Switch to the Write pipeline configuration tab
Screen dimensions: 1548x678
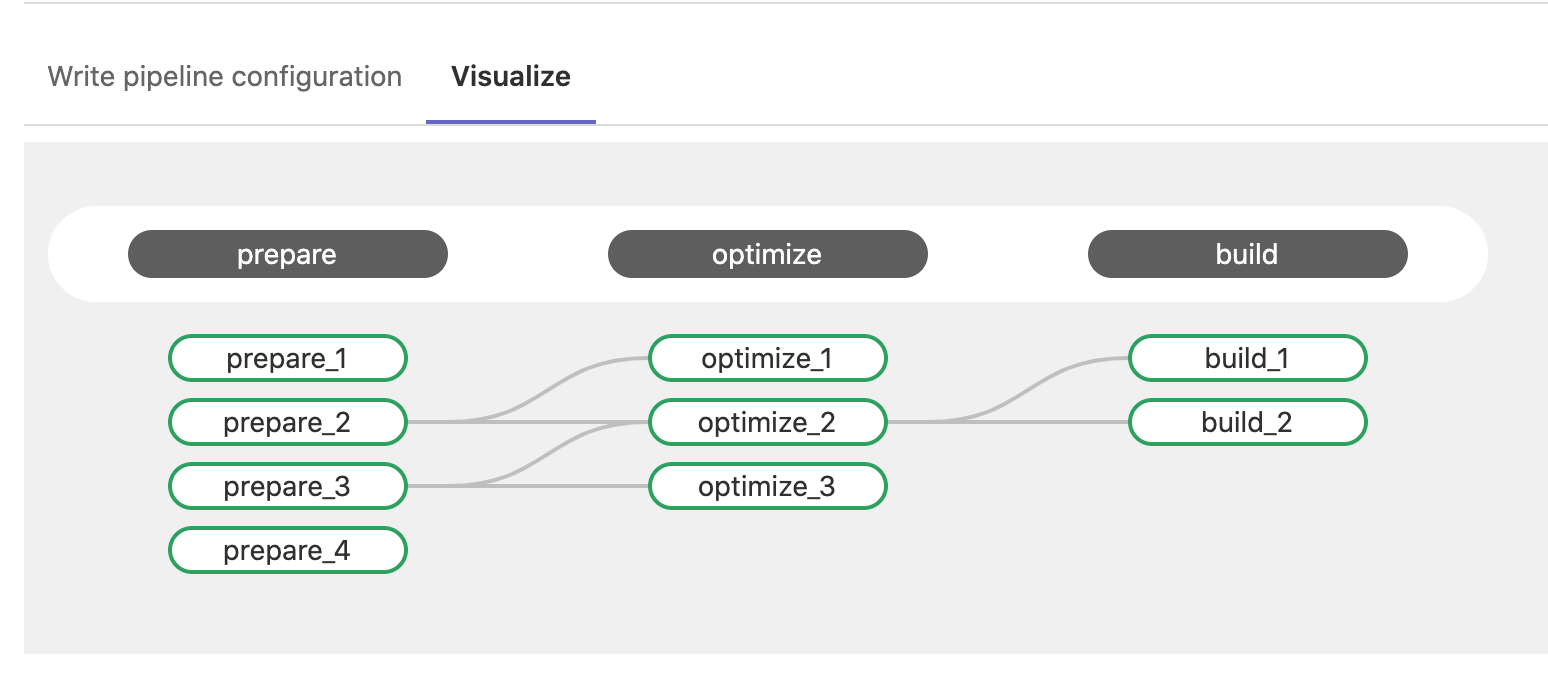click(222, 76)
